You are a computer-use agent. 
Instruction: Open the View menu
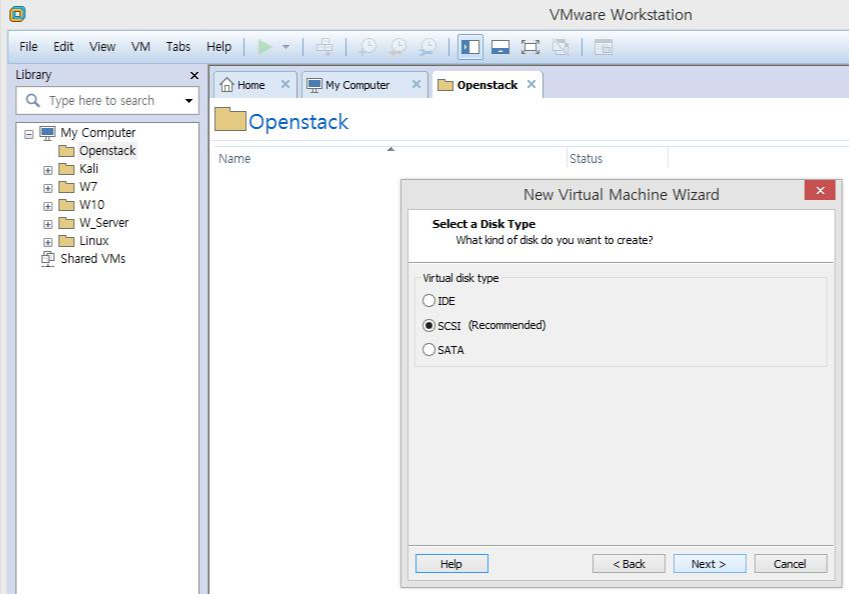102,47
